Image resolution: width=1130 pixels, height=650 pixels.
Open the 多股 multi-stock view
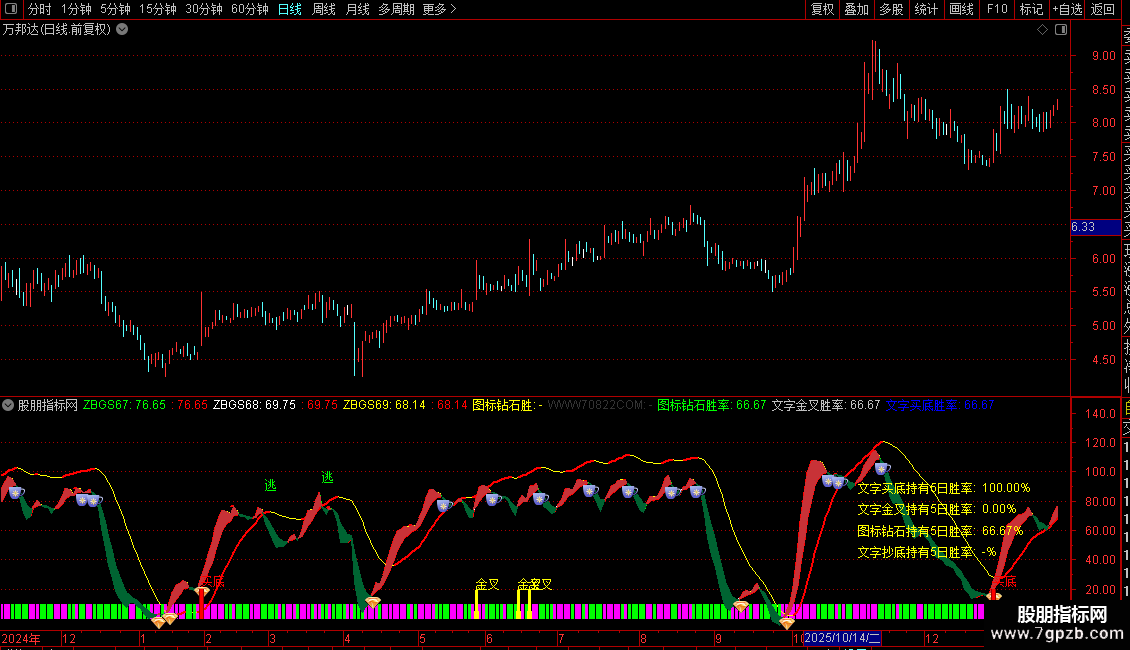click(x=891, y=9)
